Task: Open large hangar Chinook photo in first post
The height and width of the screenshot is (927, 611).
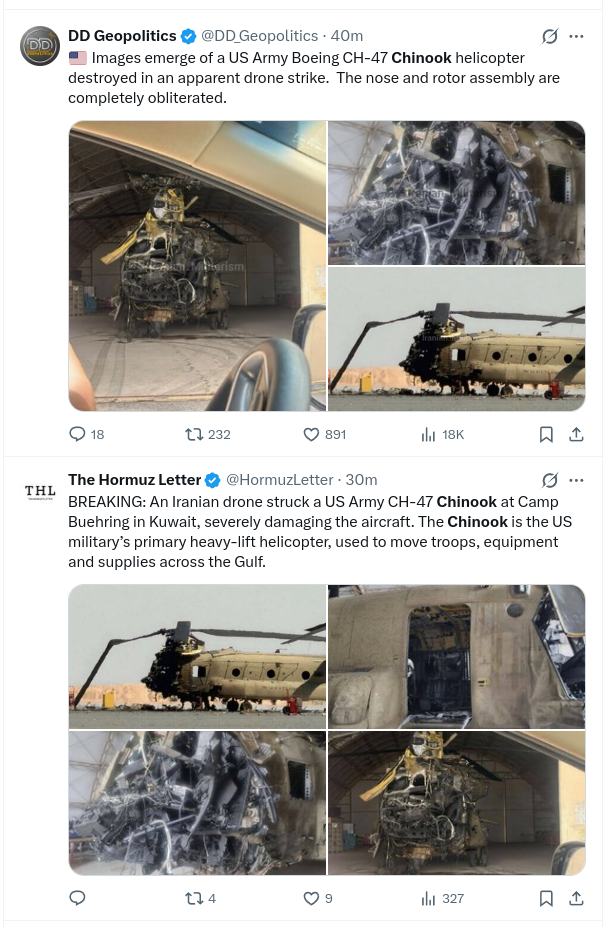Action: (x=198, y=266)
